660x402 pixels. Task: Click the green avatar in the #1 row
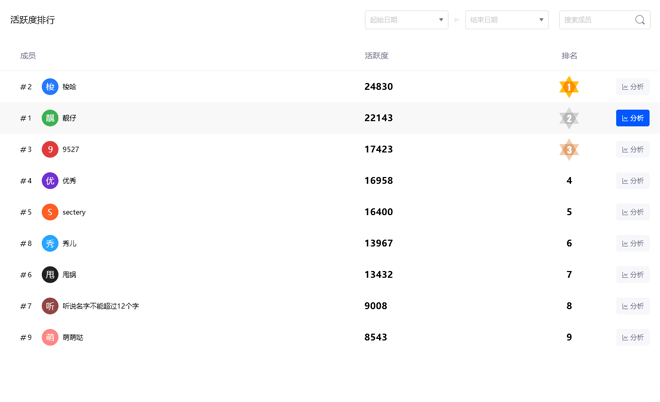pos(50,118)
